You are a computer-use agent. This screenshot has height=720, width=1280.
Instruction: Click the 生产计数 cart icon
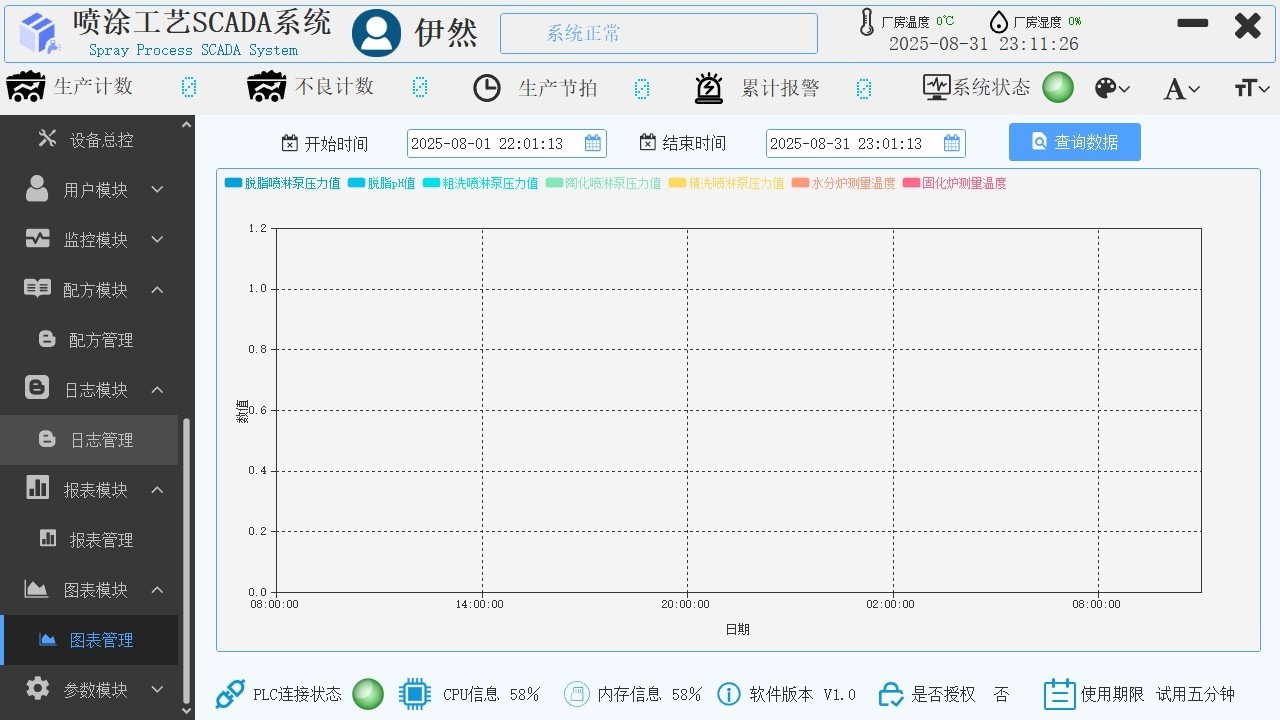click(25, 87)
